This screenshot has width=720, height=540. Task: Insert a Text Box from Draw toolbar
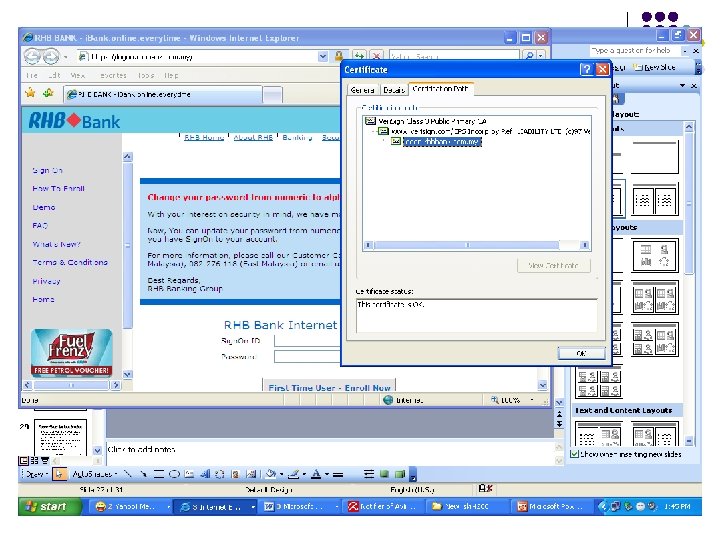[189, 474]
